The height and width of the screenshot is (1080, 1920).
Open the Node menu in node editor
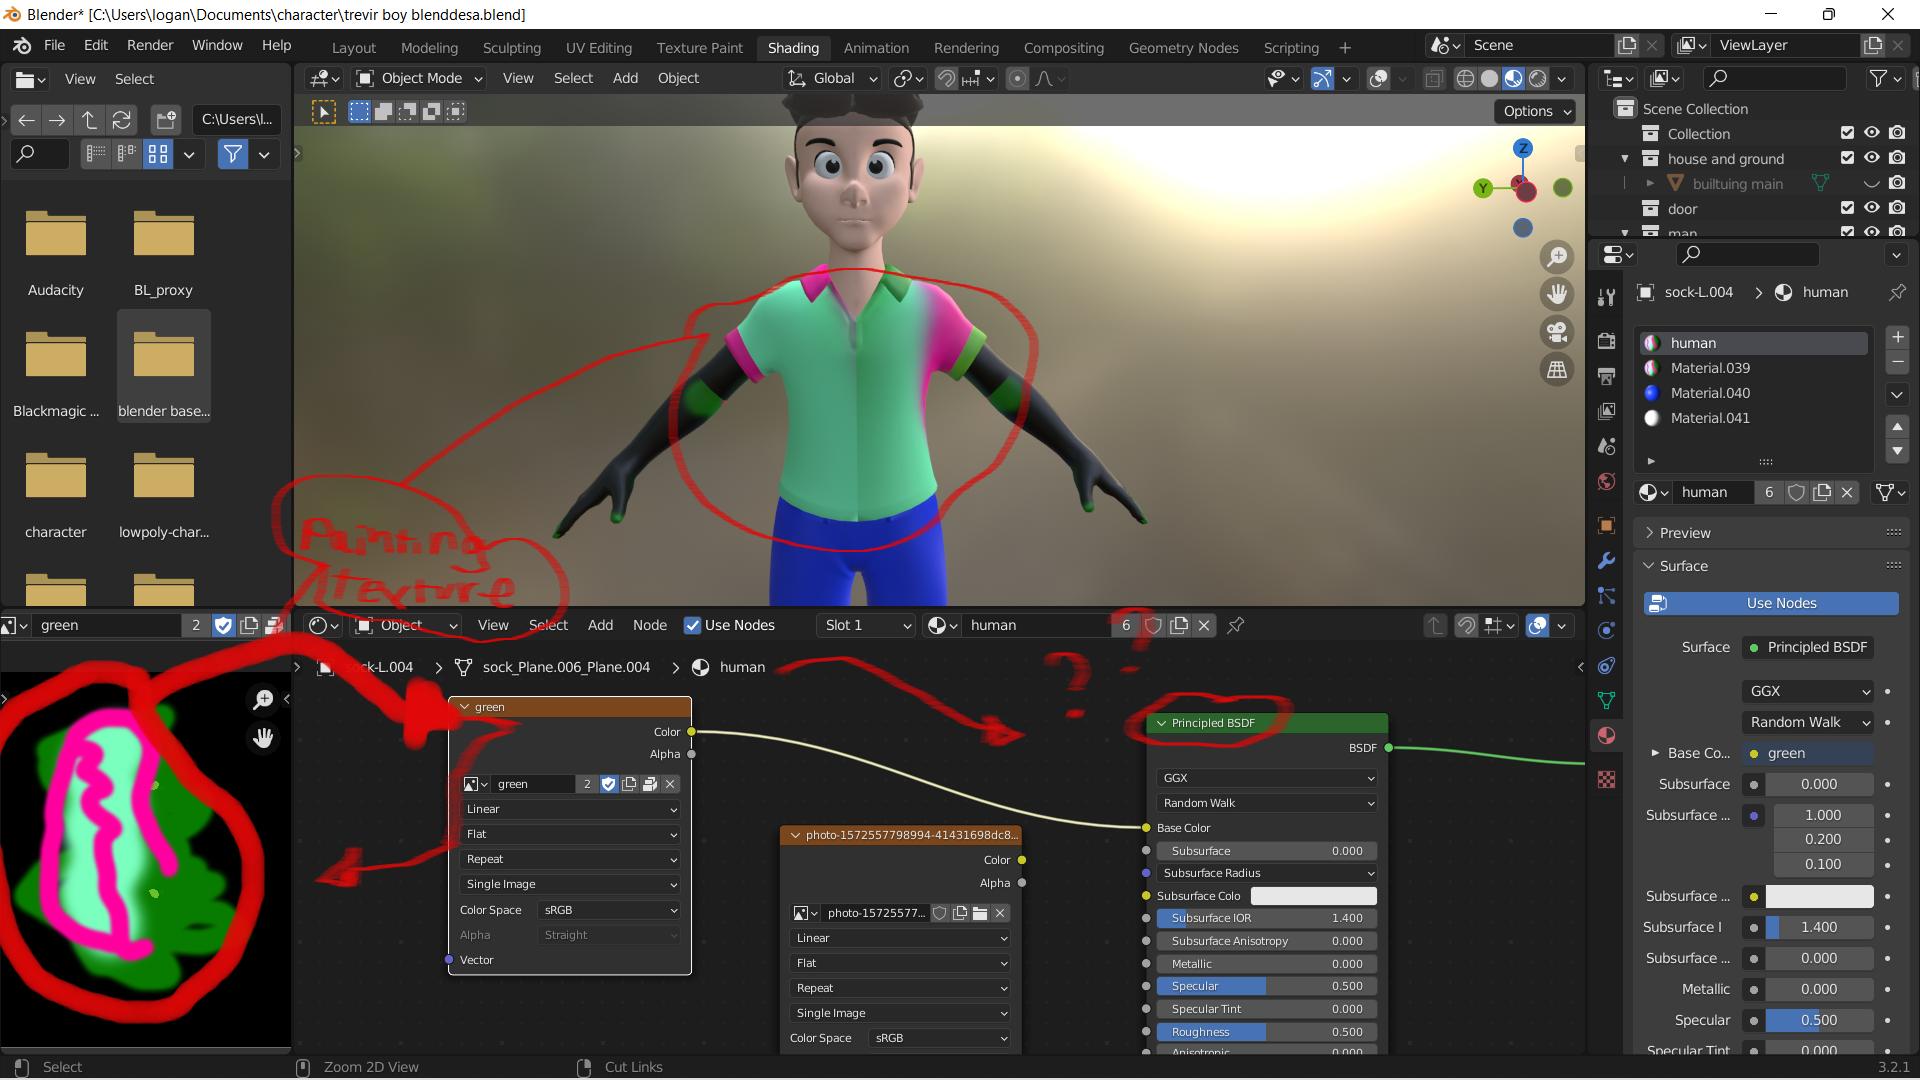[649, 625]
